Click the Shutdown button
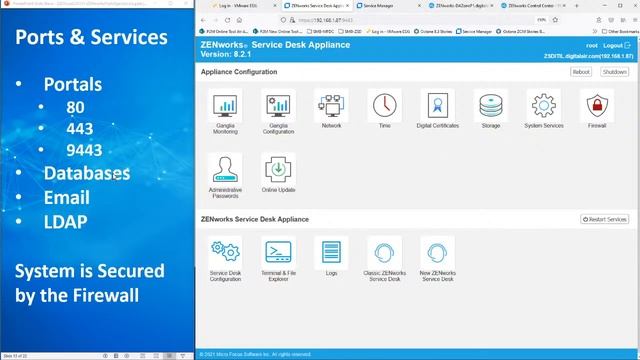 (614, 72)
